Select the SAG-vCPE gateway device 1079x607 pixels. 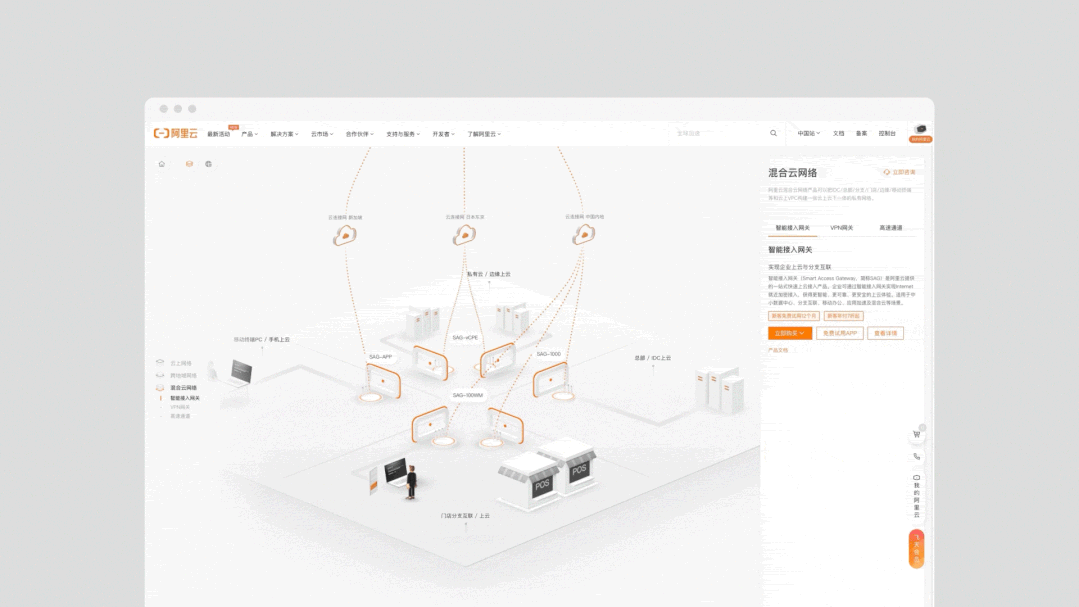(431, 363)
